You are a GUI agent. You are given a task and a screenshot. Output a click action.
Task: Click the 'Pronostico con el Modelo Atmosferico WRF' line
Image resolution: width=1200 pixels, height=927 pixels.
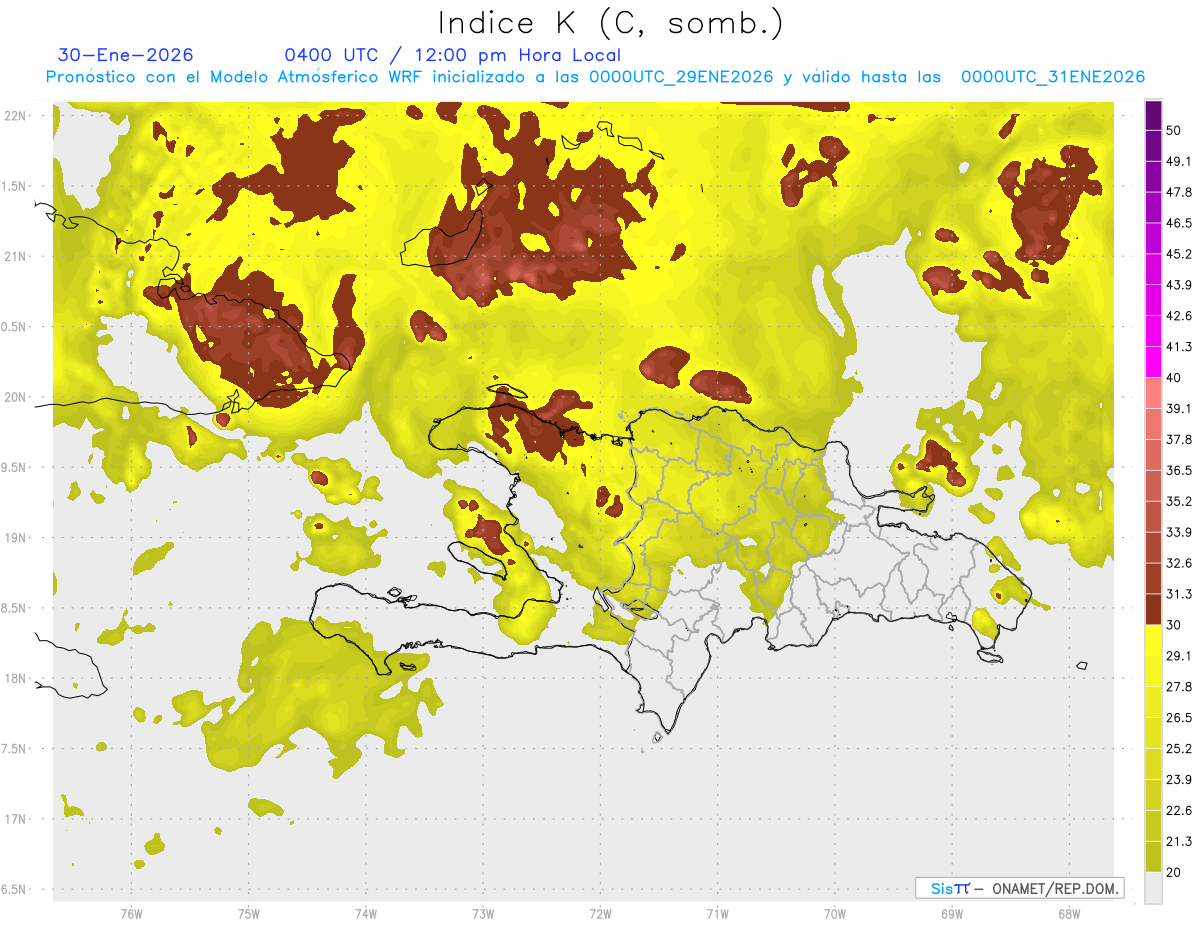click(x=595, y=77)
